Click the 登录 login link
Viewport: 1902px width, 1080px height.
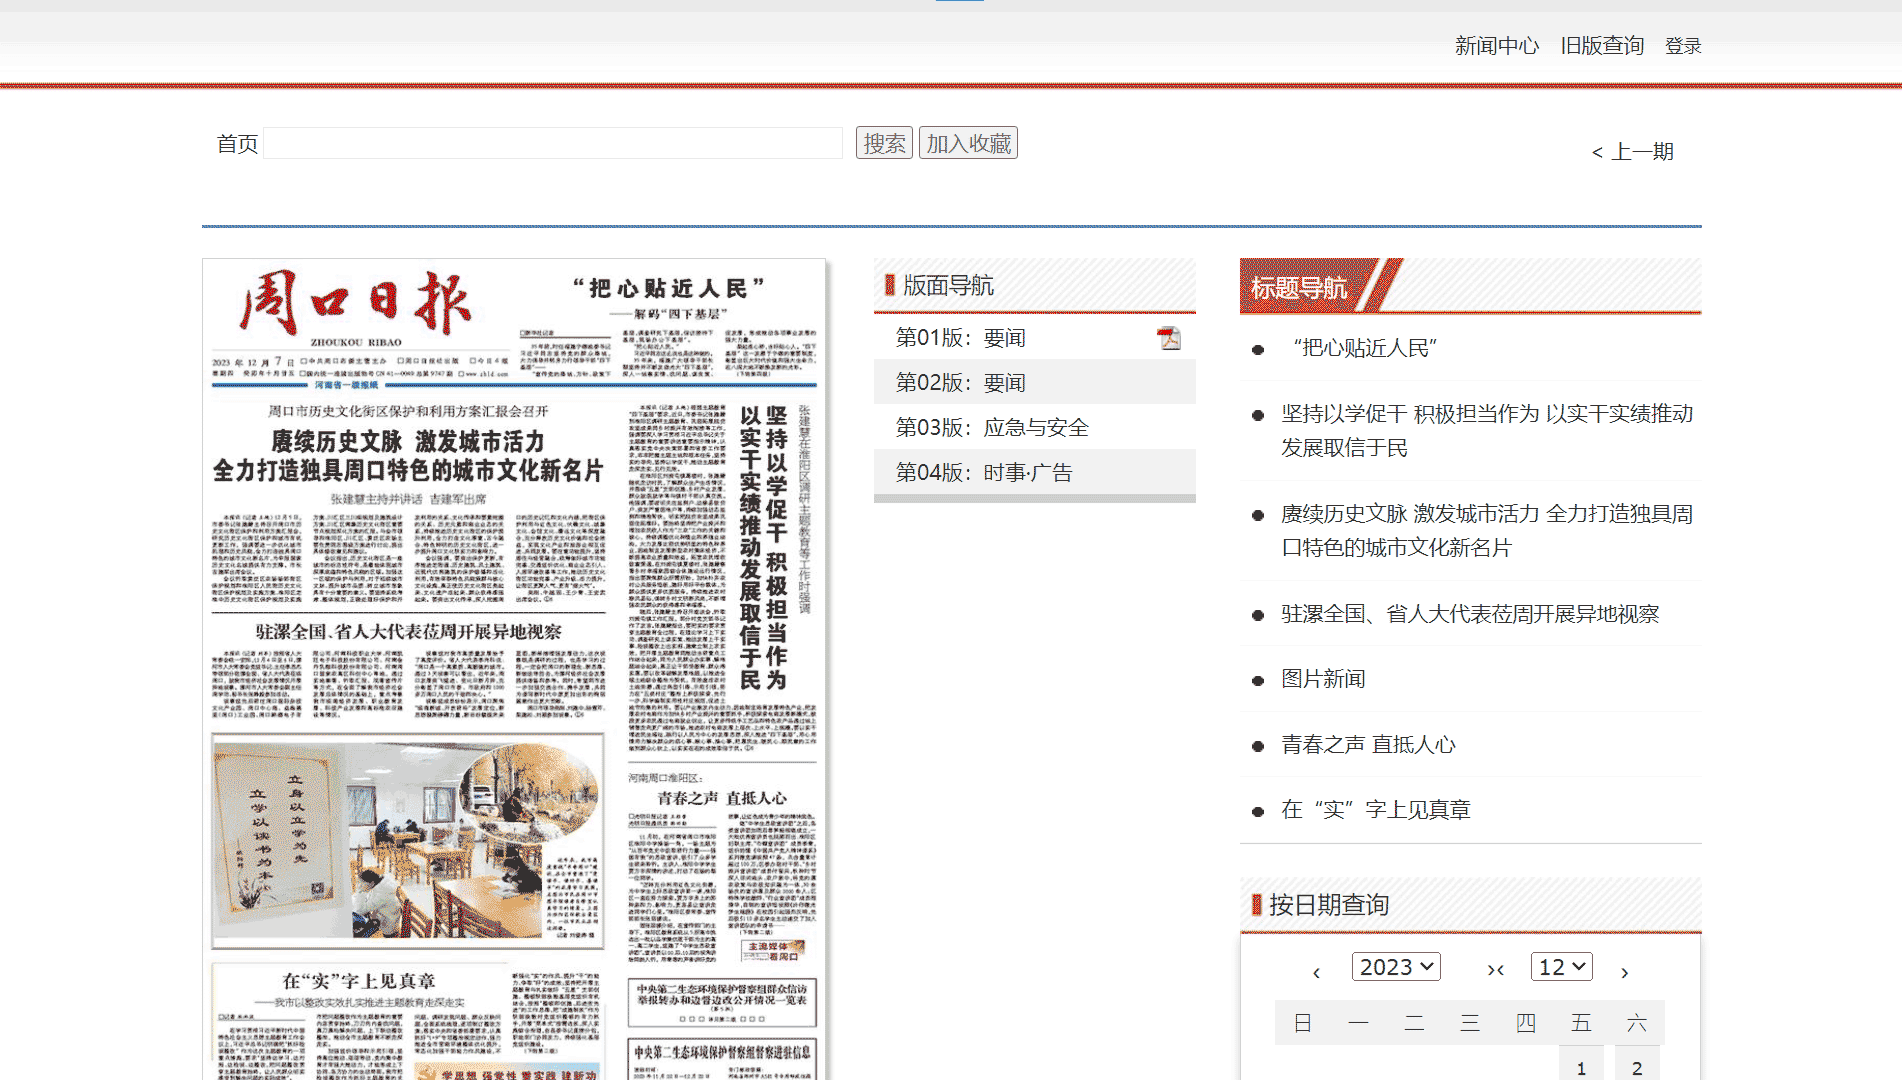point(1683,46)
